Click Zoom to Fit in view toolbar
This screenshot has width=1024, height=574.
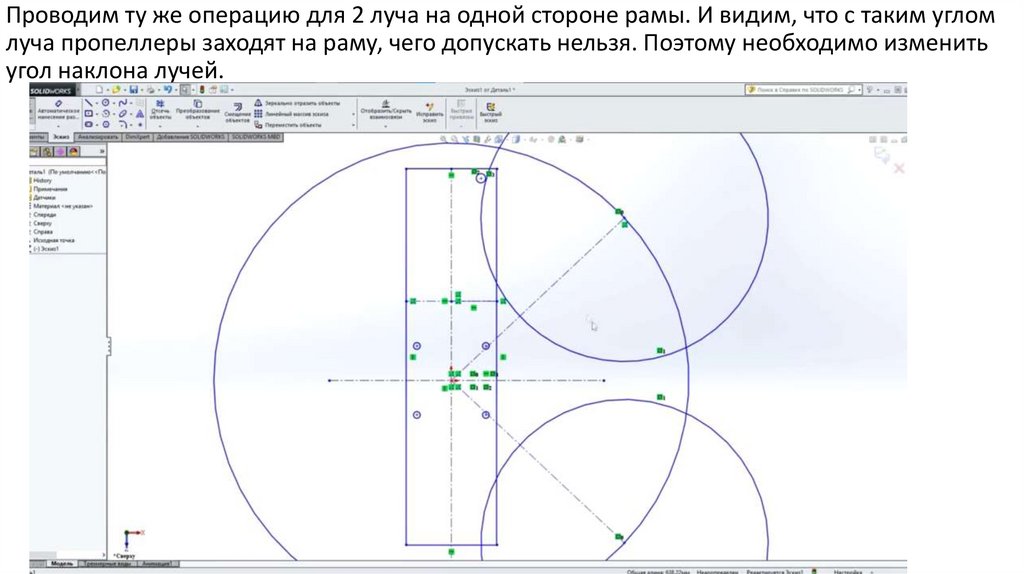[443, 139]
